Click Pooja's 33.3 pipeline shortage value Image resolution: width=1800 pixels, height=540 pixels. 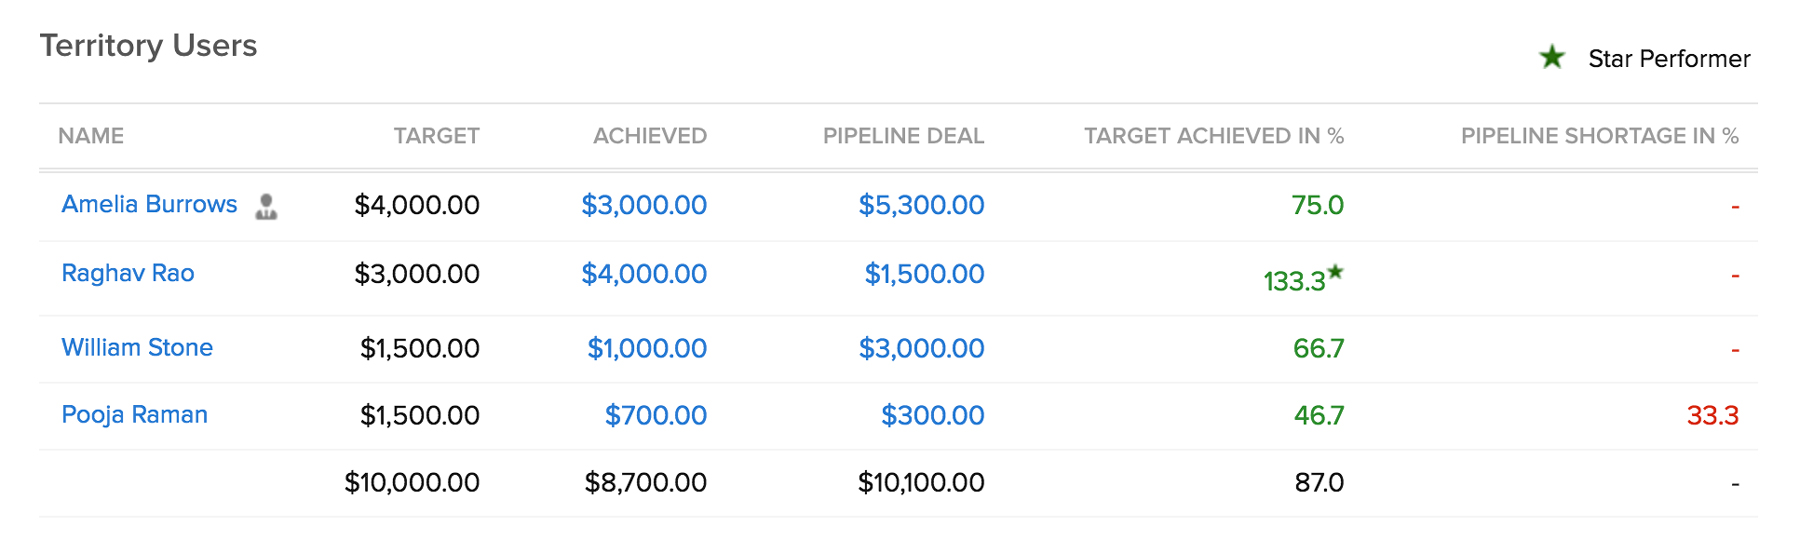1712,415
